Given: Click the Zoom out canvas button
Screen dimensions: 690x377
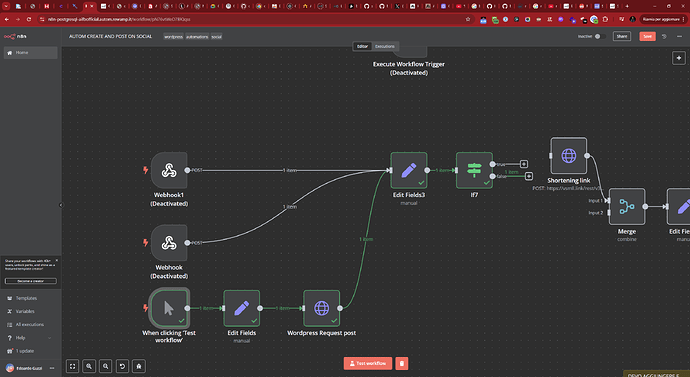Looking at the screenshot, I should click(106, 366).
